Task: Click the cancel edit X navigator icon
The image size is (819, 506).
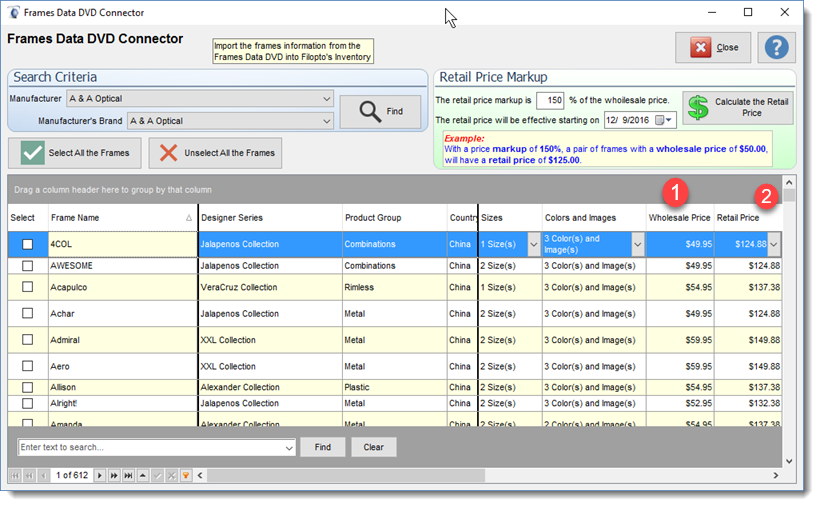Action: 171,476
